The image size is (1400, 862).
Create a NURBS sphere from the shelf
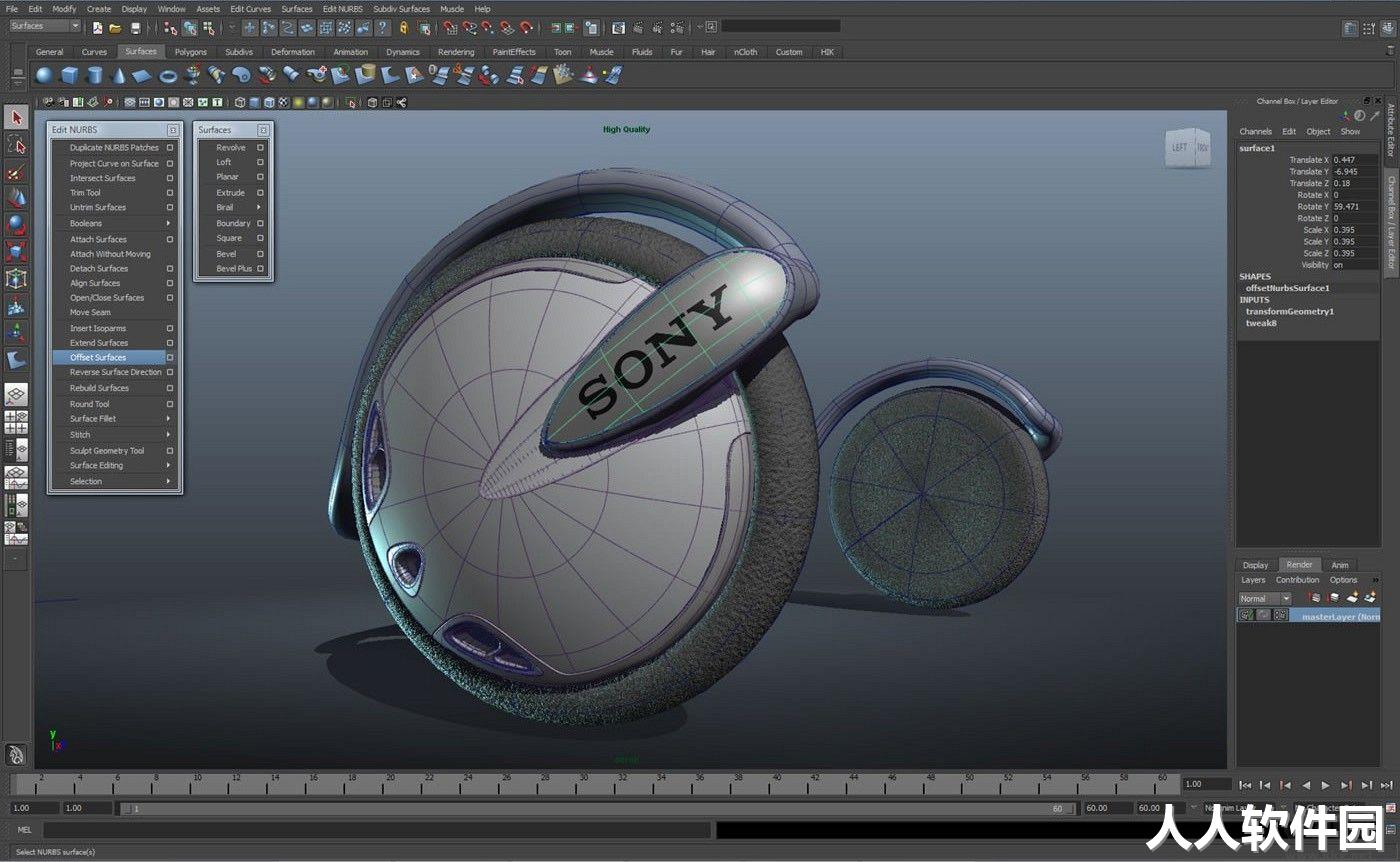pos(44,75)
